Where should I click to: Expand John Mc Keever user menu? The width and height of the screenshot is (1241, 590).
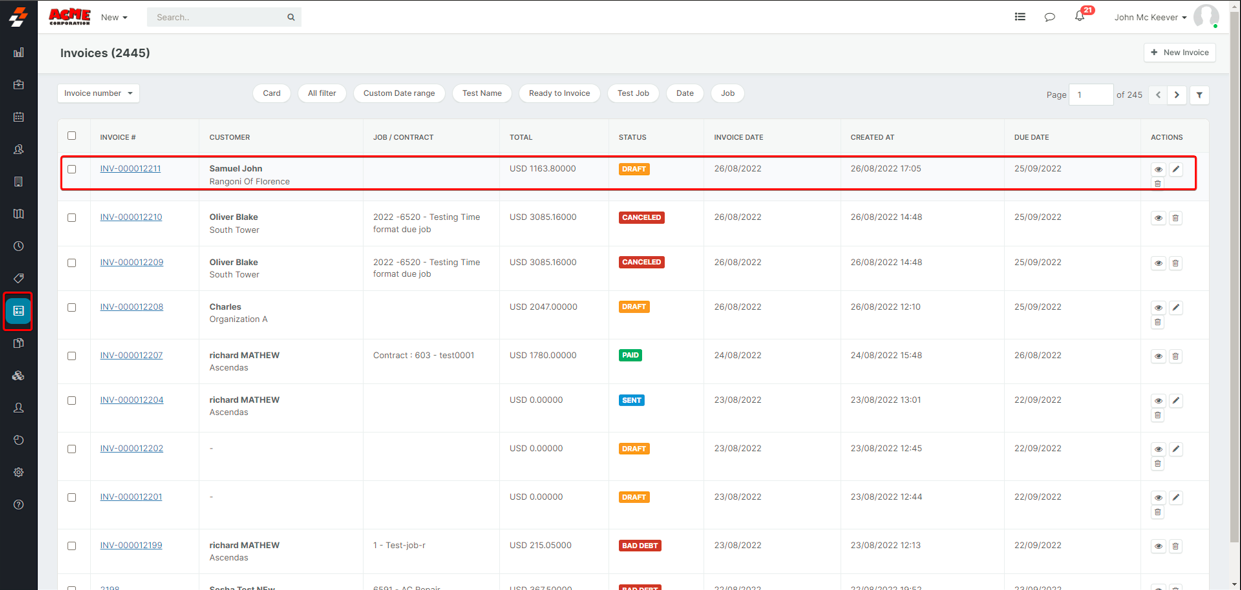point(1150,17)
